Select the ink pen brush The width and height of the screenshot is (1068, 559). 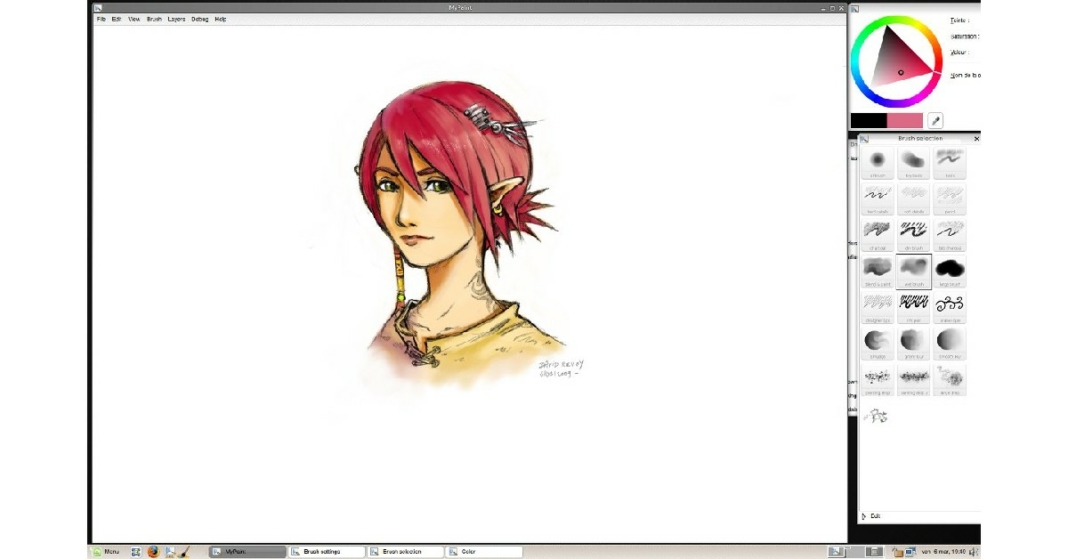pyautogui.click(x=913, y=308)
